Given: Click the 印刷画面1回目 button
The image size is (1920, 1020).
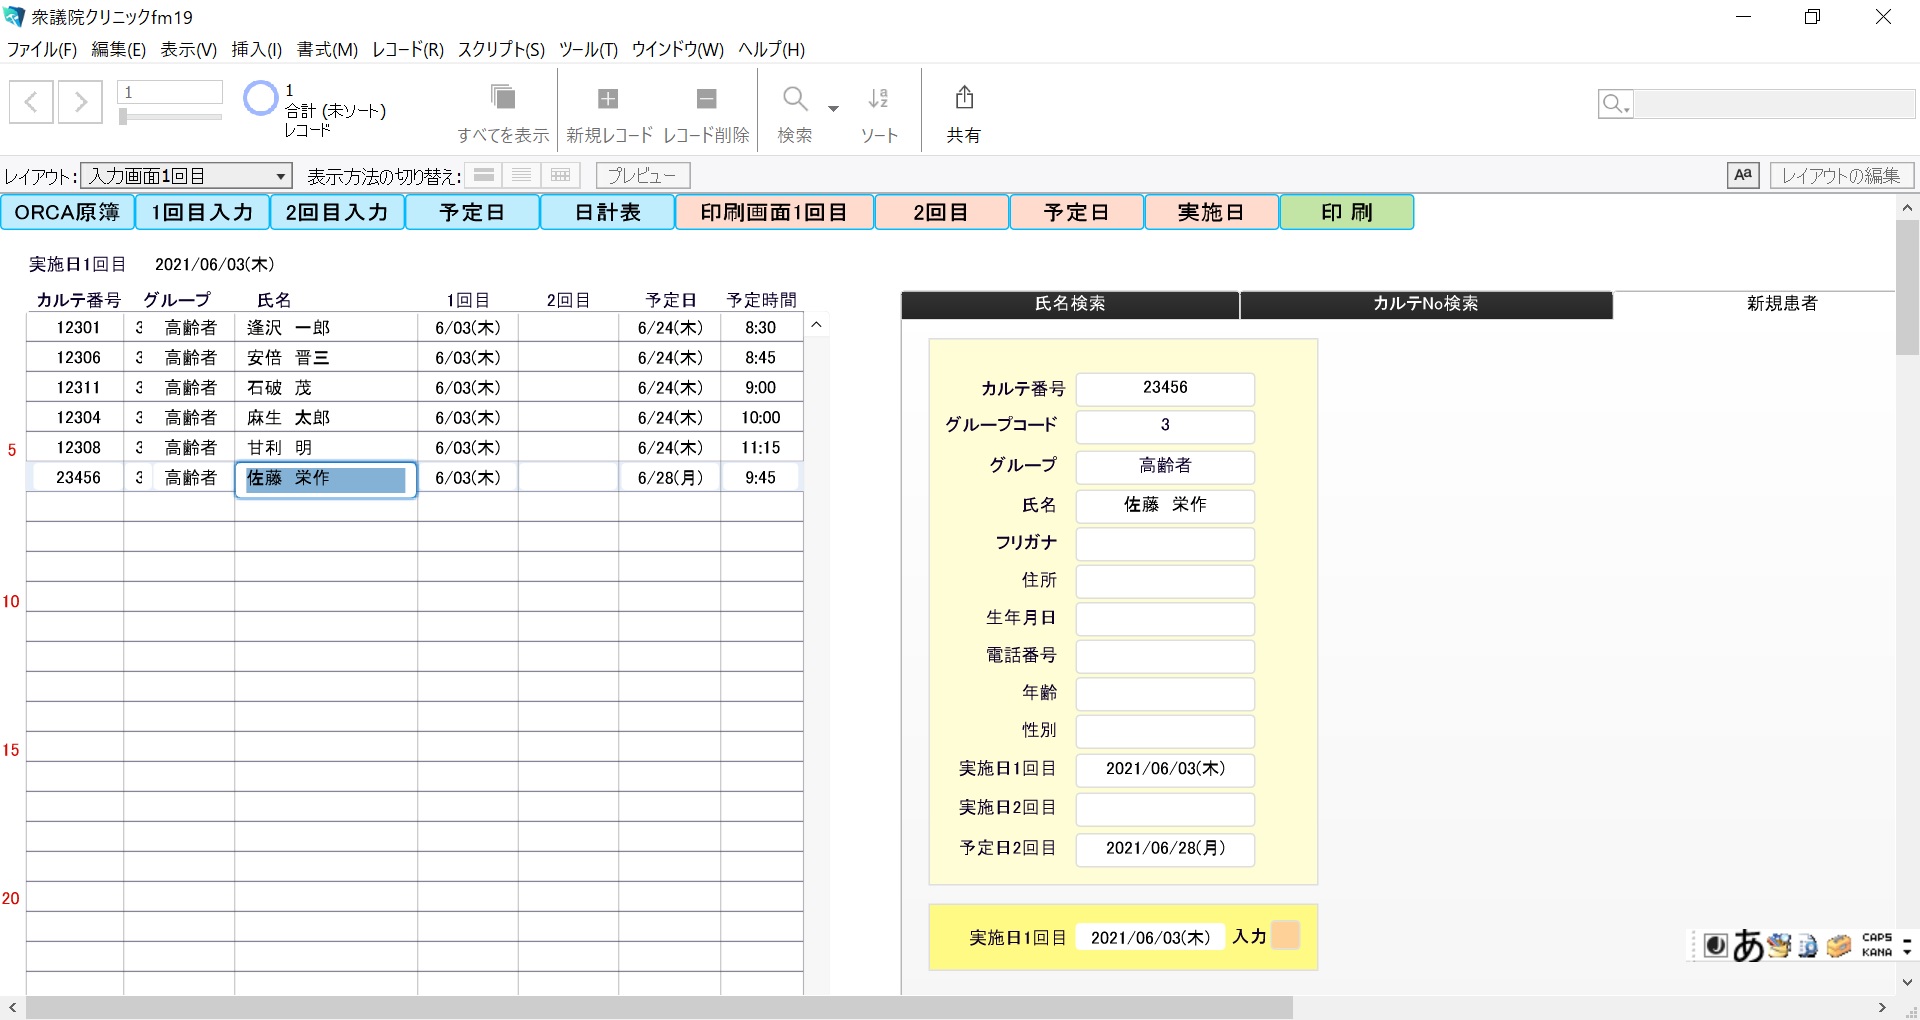Looking at the screenshot, I should 774,212.
